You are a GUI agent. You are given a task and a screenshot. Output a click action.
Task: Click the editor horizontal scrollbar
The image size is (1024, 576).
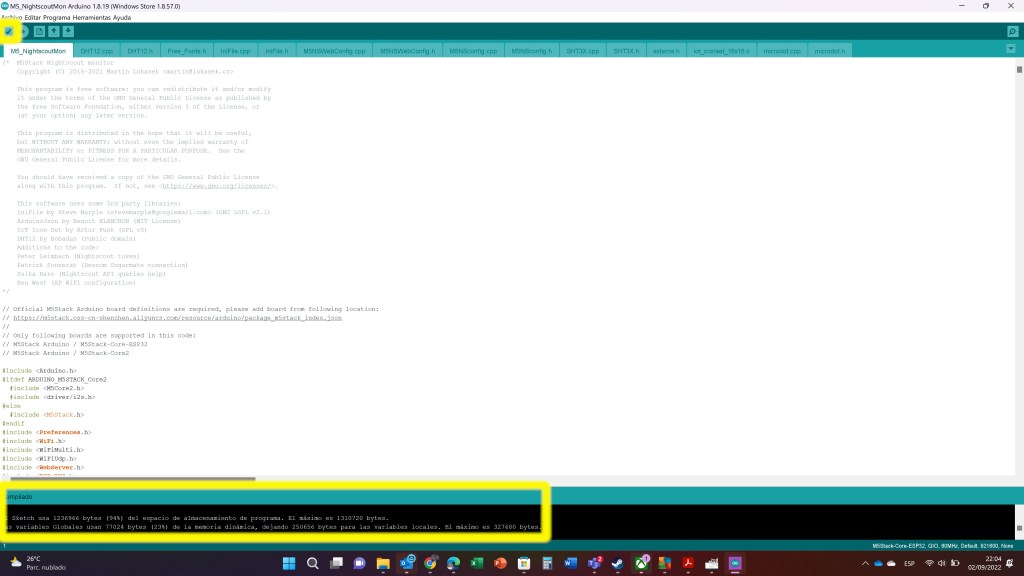pos(128,479)
